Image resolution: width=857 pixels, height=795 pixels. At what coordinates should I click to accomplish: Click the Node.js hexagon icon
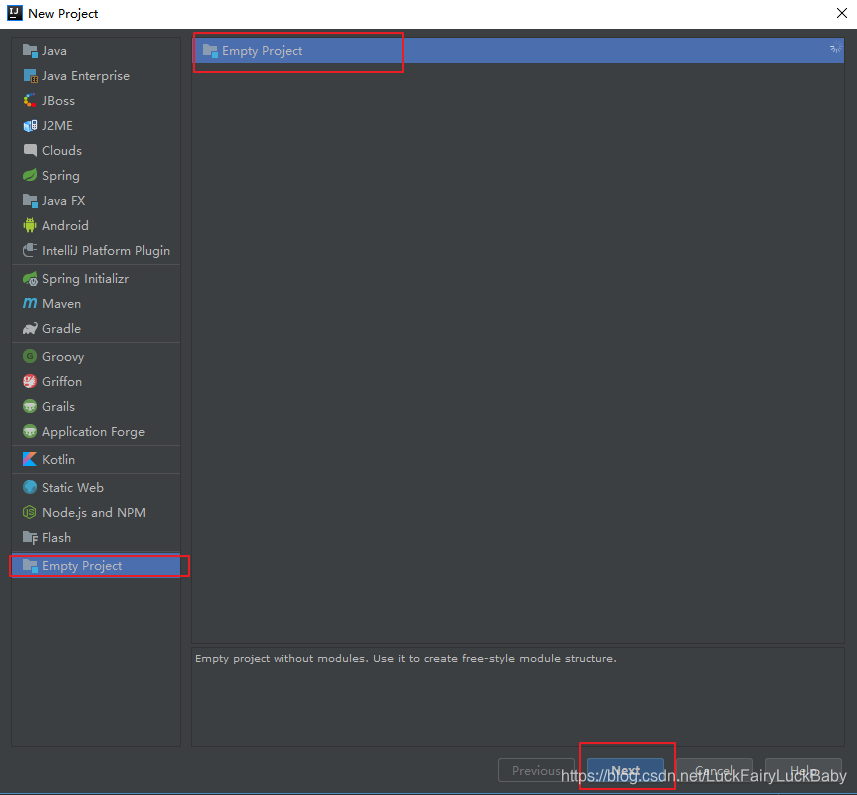30,513
